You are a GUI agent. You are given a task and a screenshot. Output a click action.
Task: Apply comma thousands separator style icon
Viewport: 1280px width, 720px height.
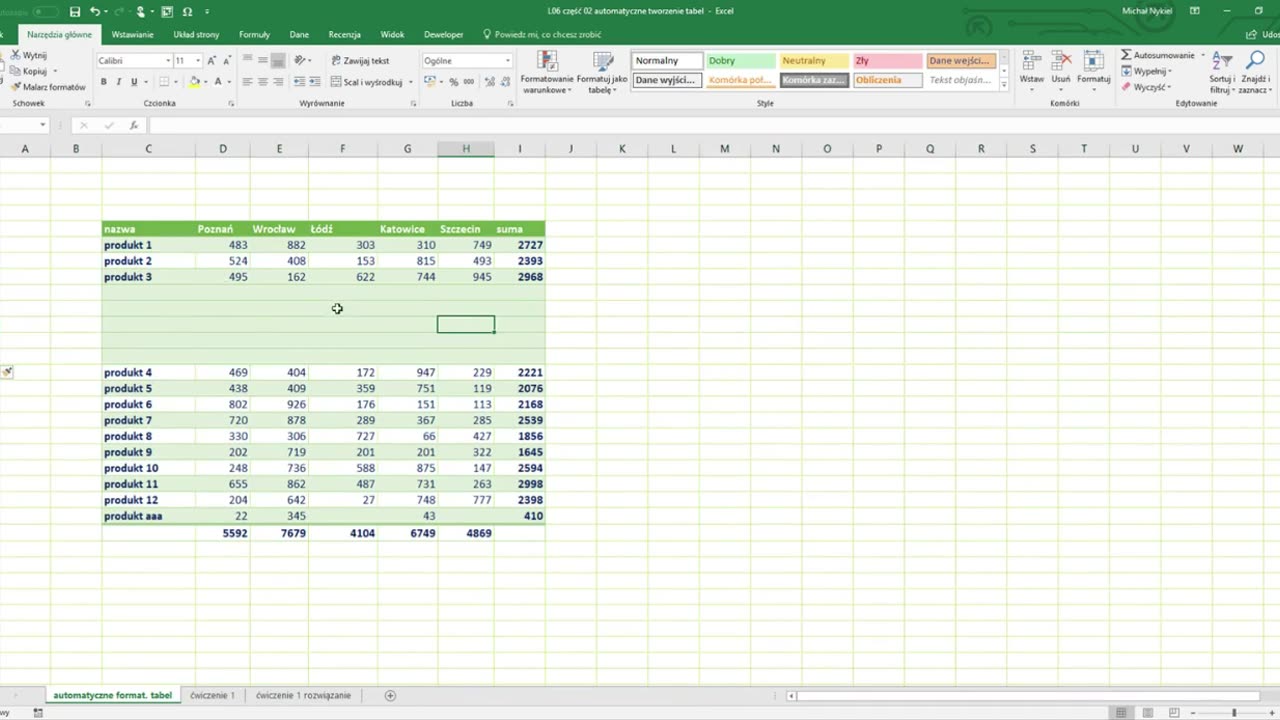pos(469,82)
